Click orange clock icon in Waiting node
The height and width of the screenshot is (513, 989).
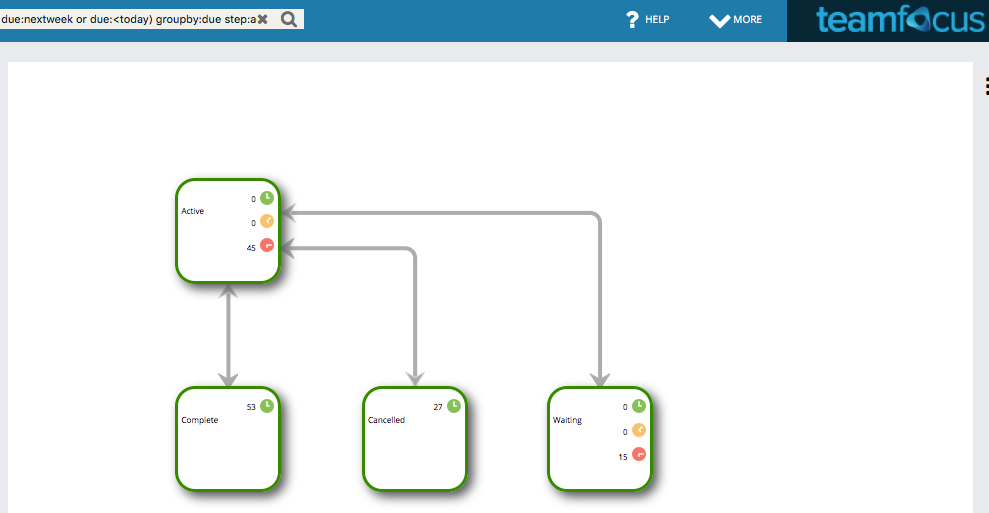coord(639,430)
